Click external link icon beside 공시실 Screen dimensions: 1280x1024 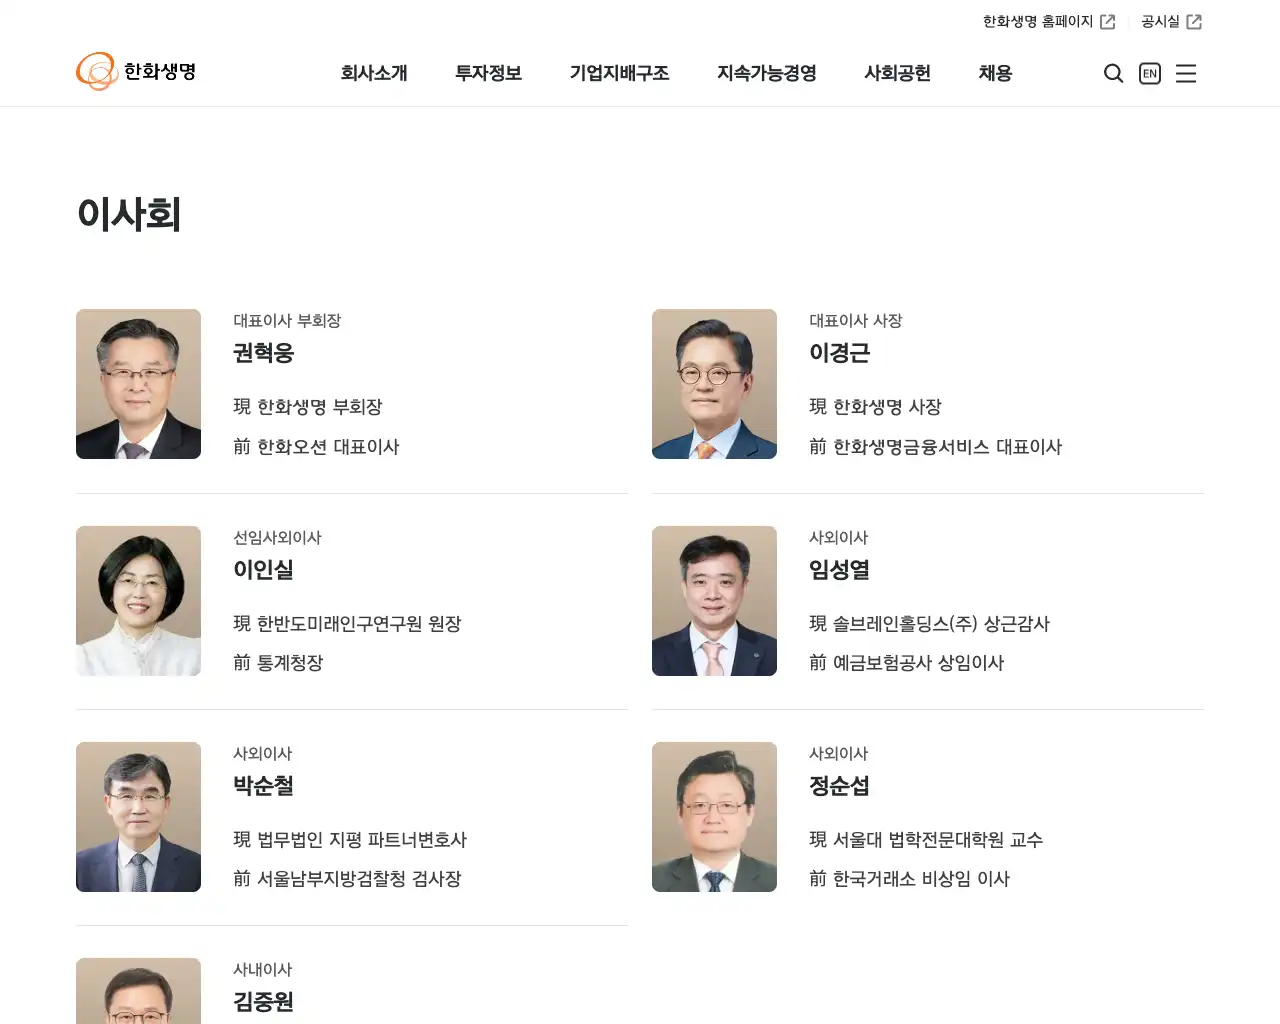tap(1194, 22)
